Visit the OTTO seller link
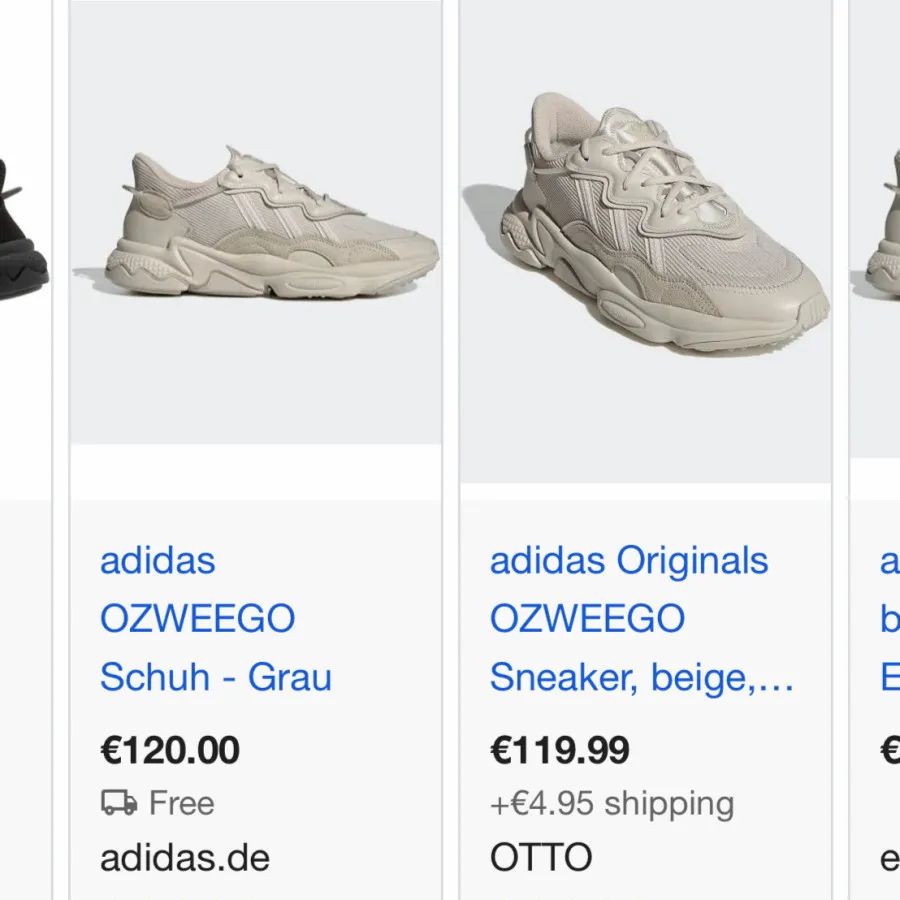 click(540, 857)
